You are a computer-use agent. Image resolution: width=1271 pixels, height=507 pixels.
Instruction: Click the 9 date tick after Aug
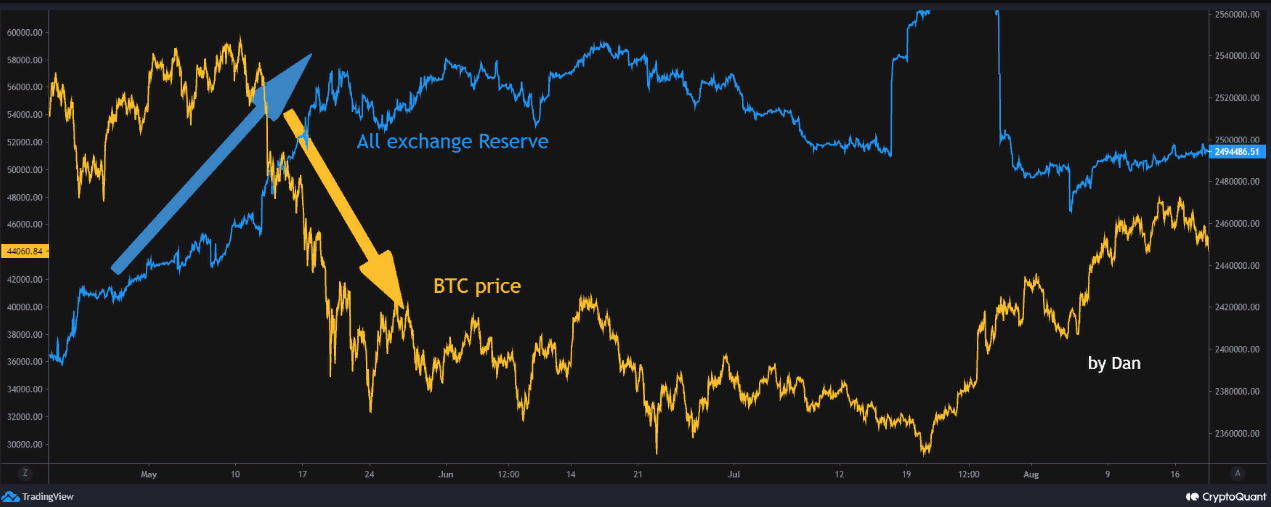[1108, 473]
